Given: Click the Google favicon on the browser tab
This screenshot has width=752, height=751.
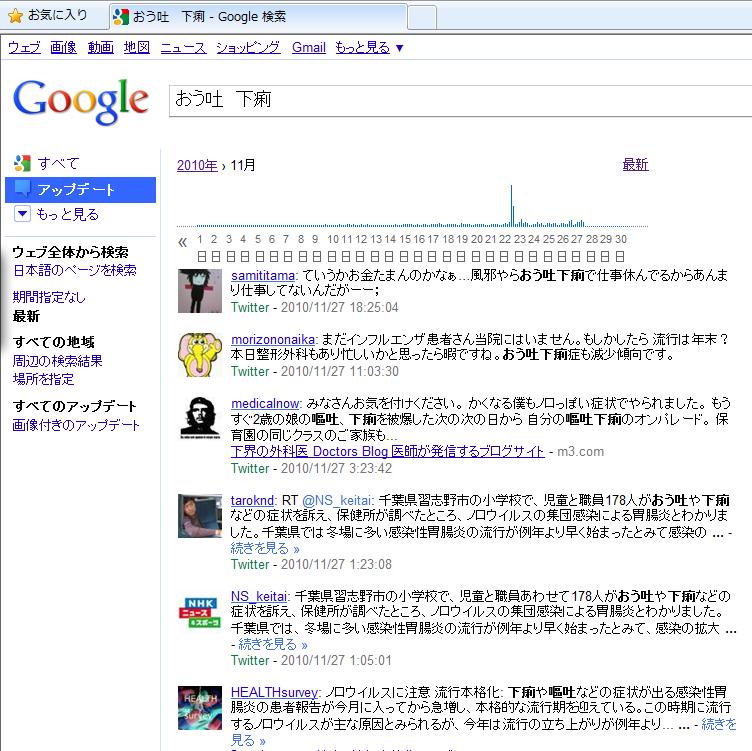Looking at the screenshot, I should tap(121, 16).
